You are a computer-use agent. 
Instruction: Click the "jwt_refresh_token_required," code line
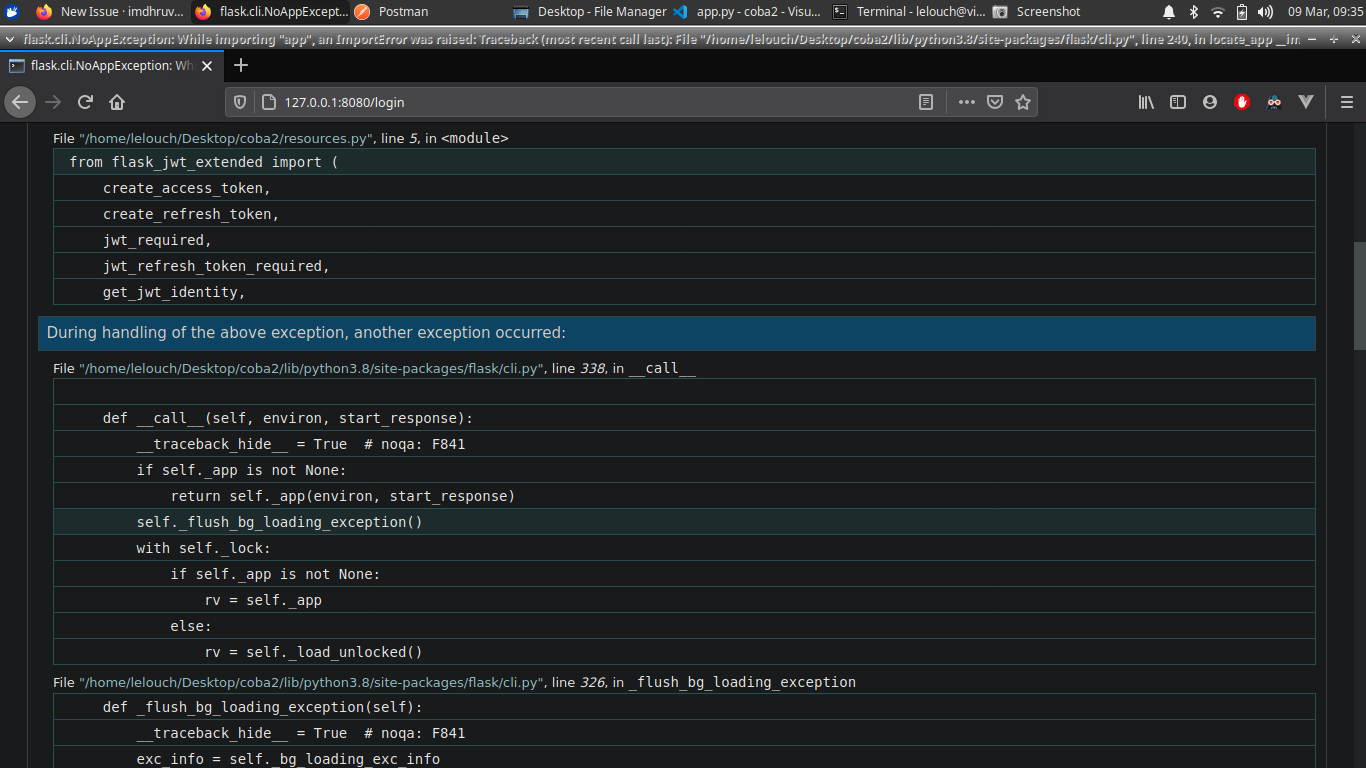point(684,266)
